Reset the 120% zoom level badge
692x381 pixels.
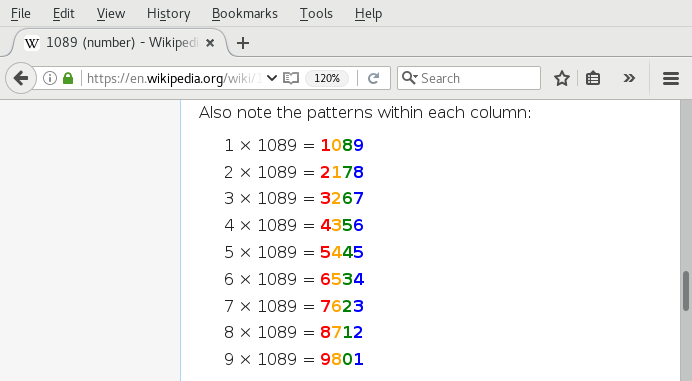coord(327,78)
